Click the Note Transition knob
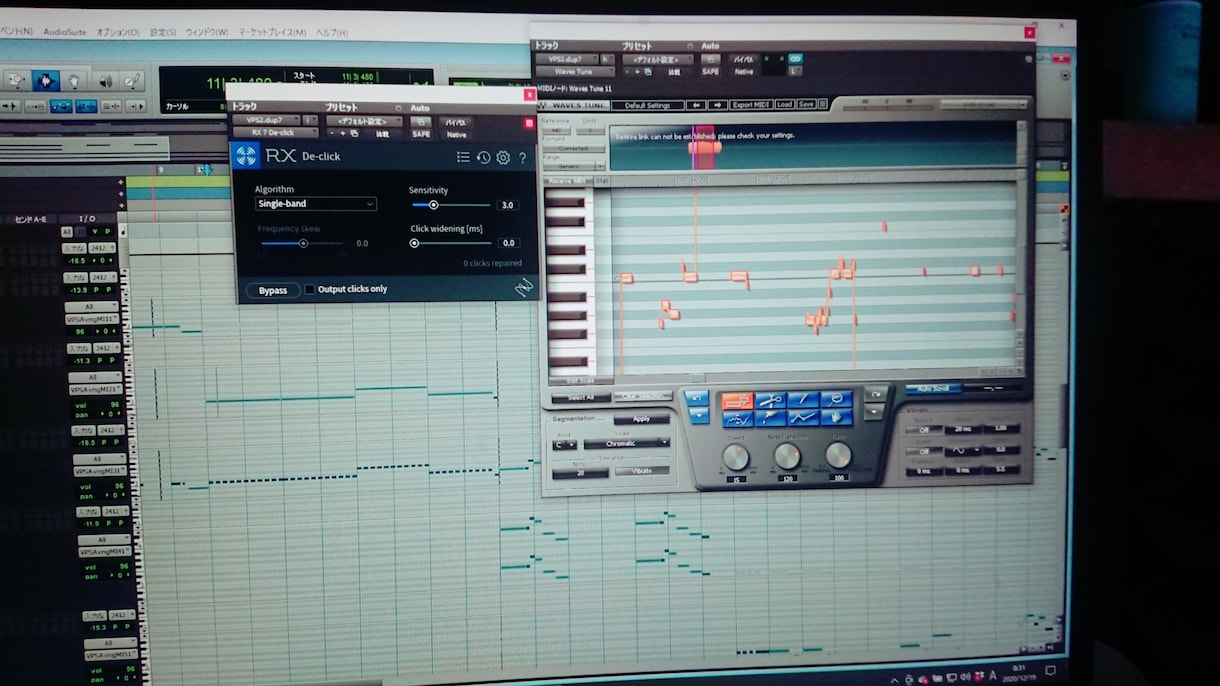Screen dimensions: 1220x686 tap(787, 456)
